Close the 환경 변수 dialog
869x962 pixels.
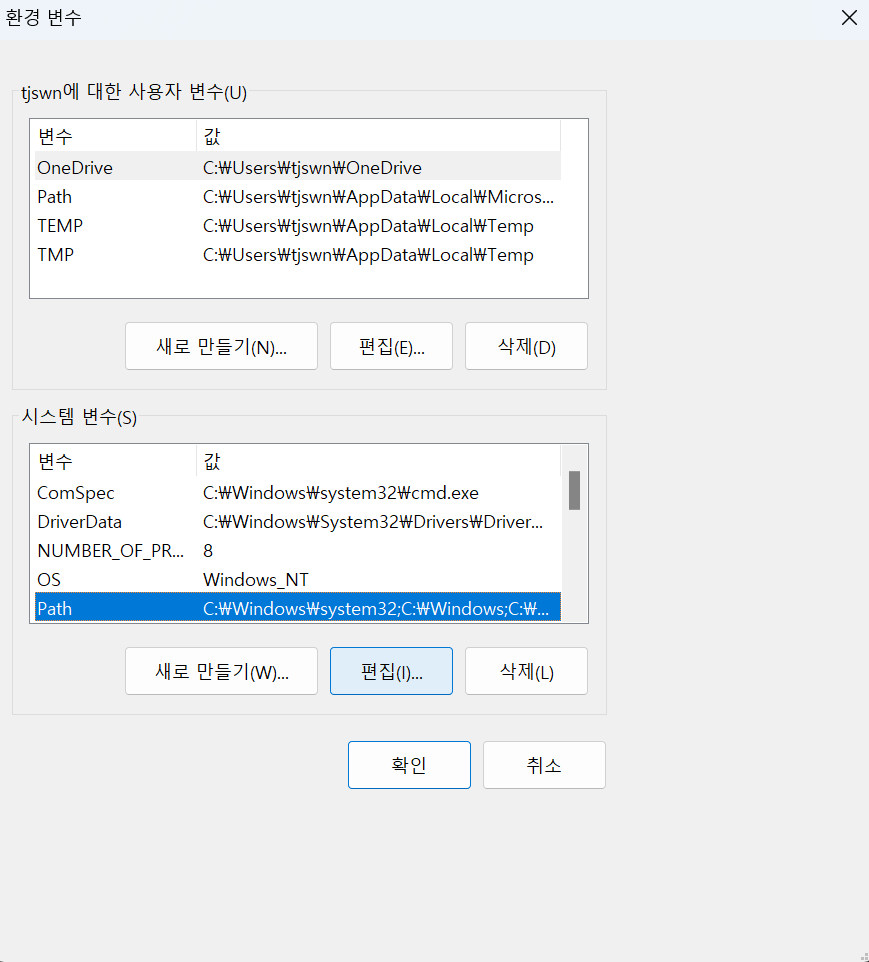point(849,18)
